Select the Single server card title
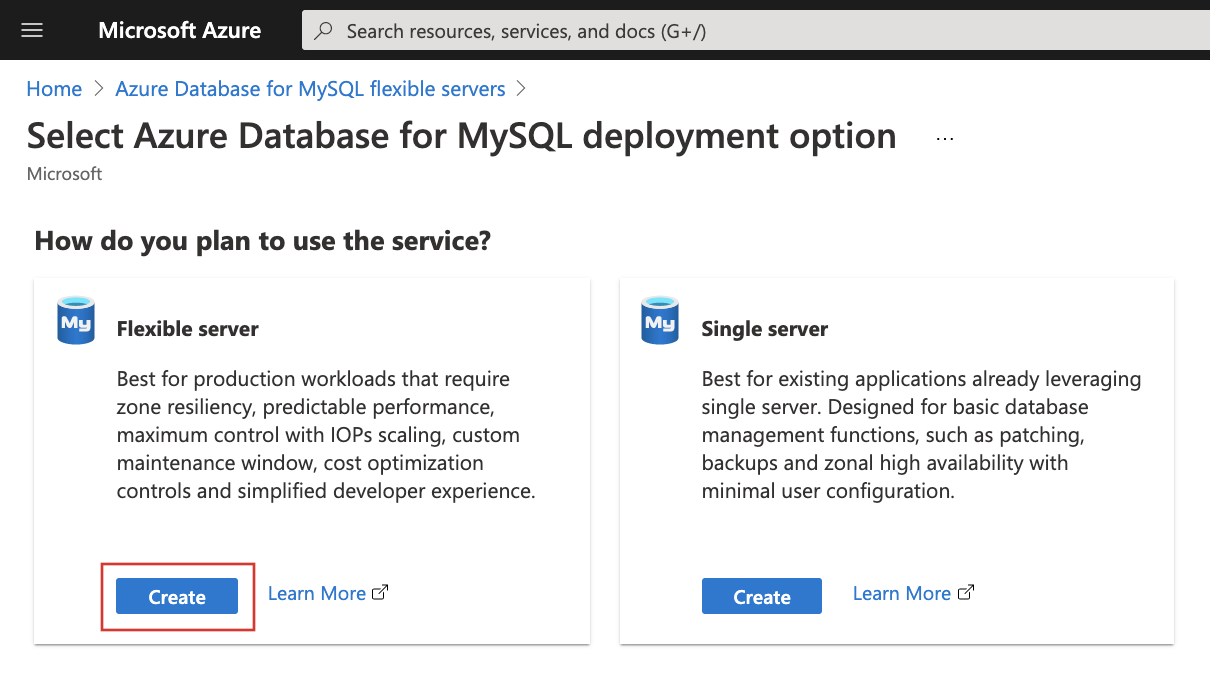Image resolution: width=1210 pixels, height=684 pixels. (764, 329)
